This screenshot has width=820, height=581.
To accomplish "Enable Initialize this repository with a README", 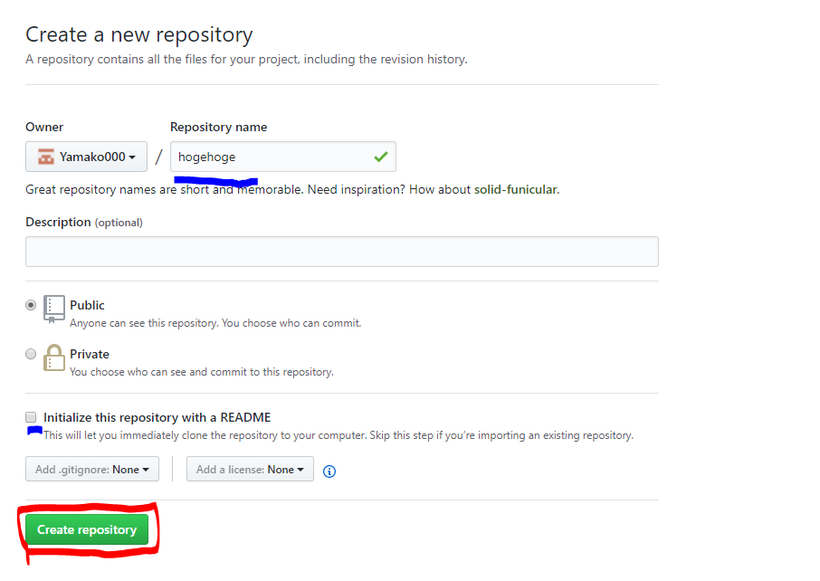I will (31, 417).
